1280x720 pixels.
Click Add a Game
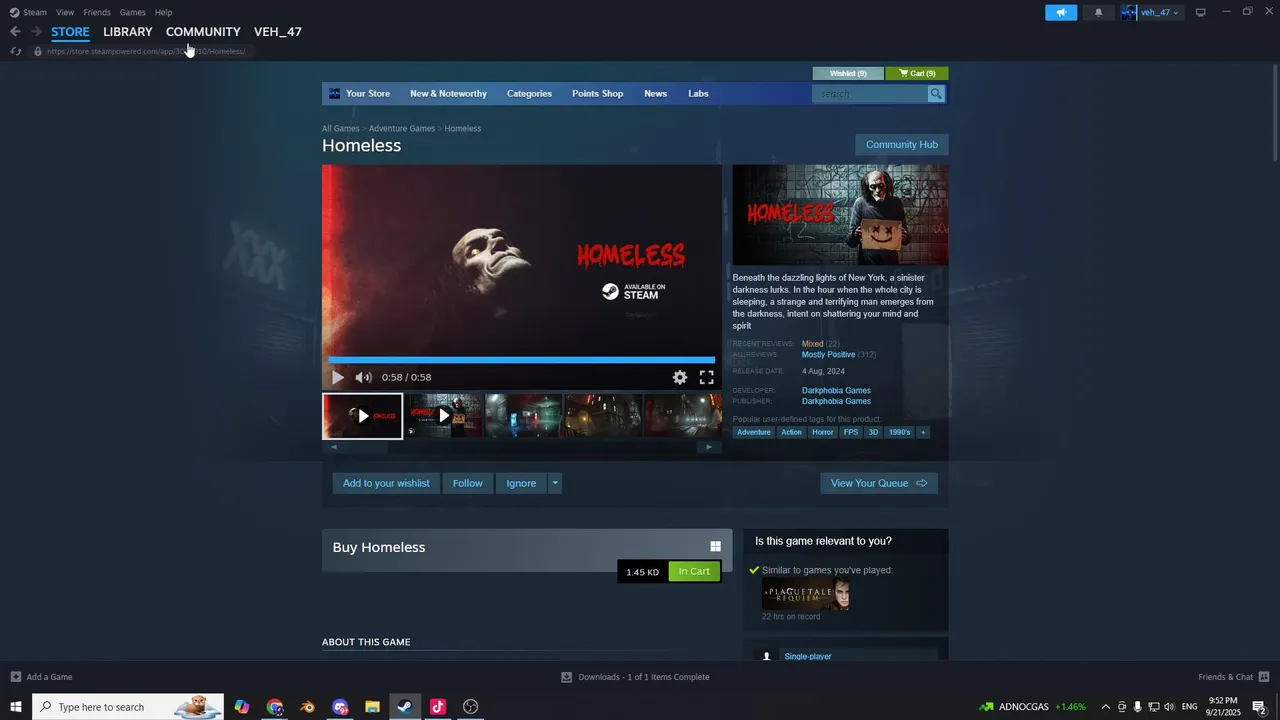pos(41,677)
